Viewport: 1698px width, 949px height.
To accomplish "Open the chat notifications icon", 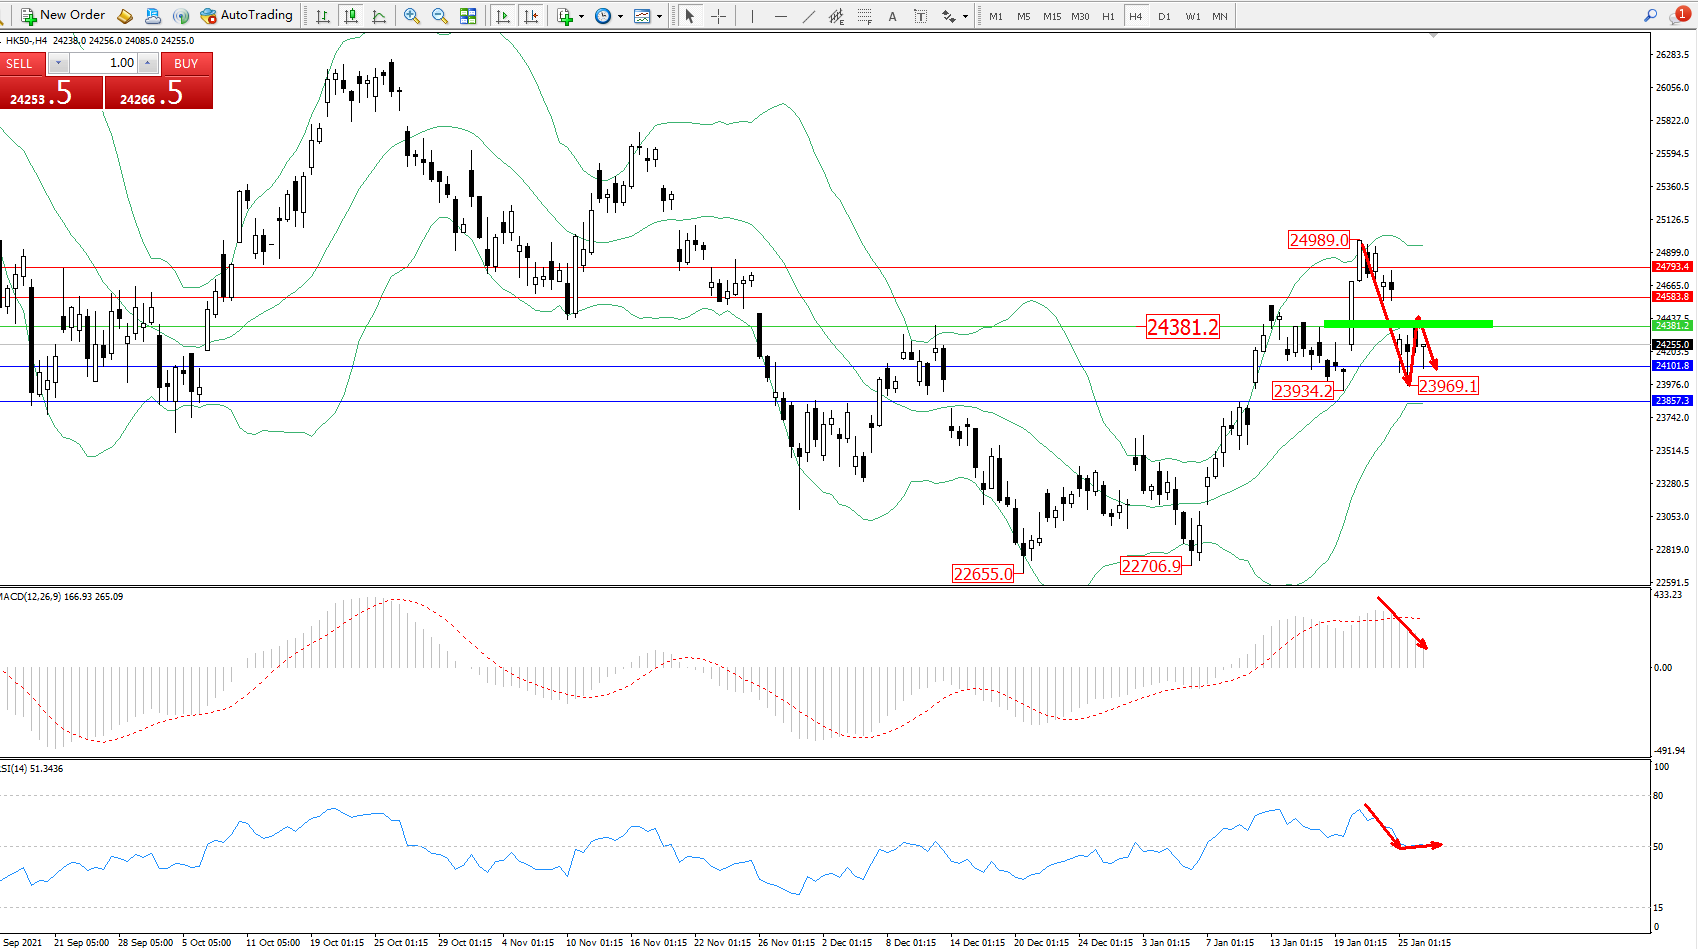I will click(1678, 16).
